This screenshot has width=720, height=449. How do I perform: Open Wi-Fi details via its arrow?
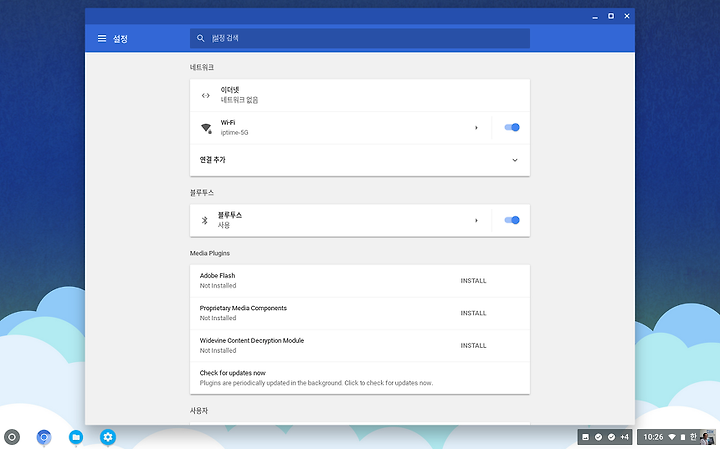476,128
